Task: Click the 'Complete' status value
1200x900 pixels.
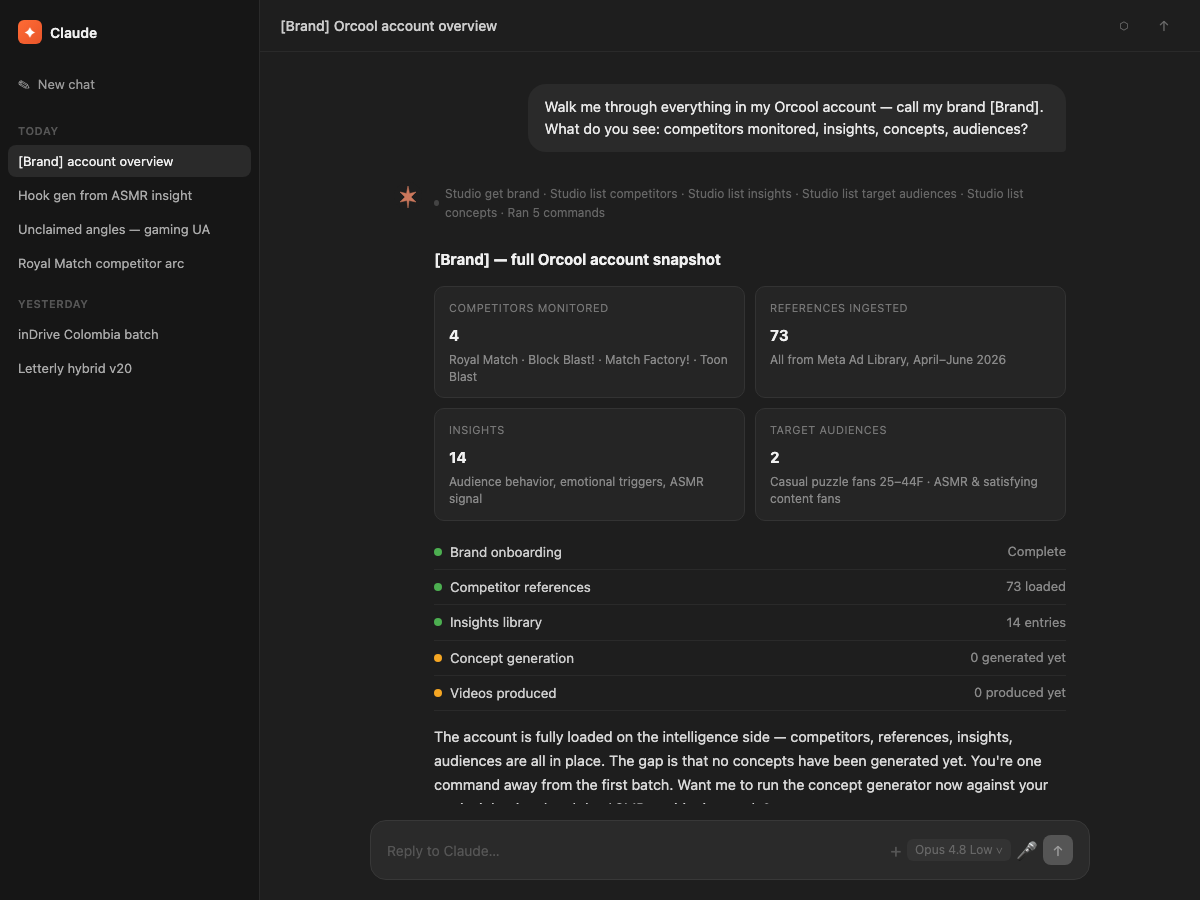Action: pos(1037,552)
